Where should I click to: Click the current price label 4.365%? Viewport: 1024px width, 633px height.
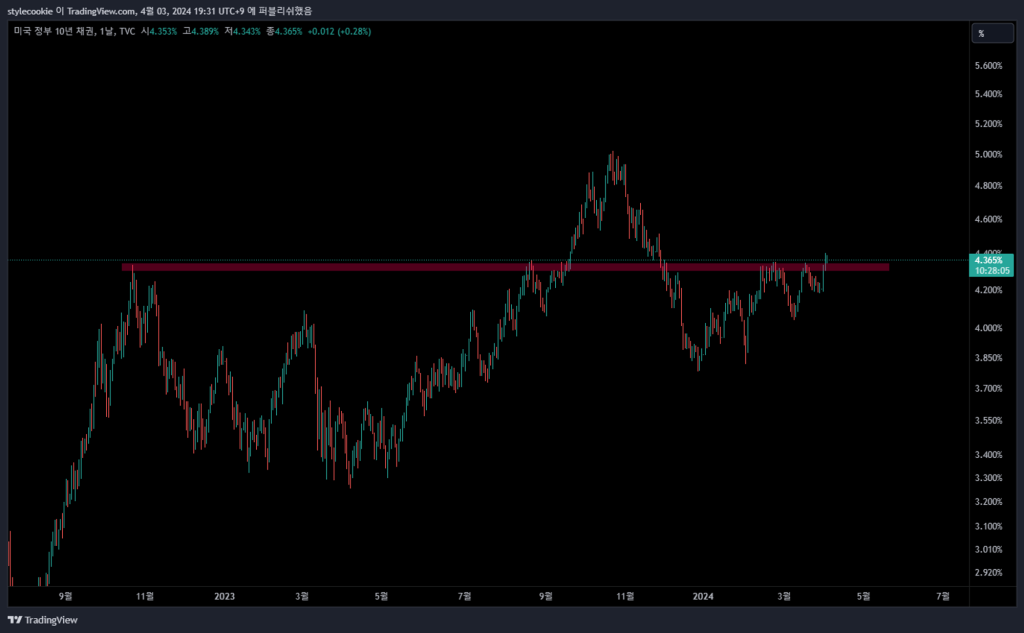click(987, 260)
